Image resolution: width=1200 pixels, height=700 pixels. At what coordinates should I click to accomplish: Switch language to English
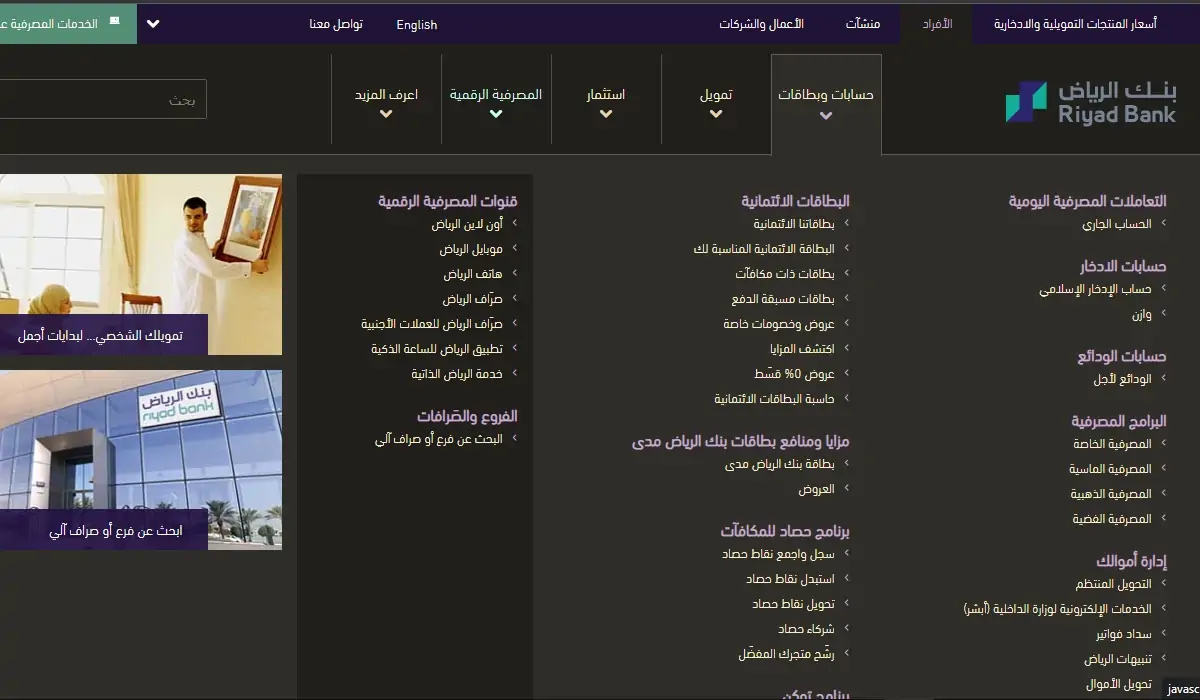[417, 25]
